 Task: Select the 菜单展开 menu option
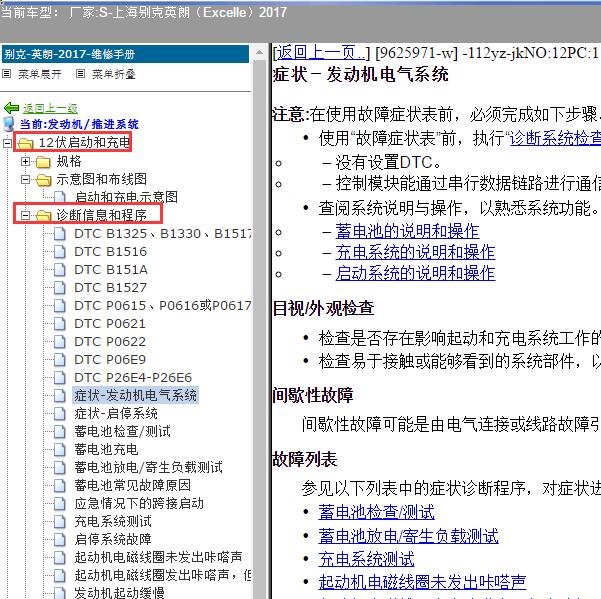pyautogui.click(x=39, y=74)
